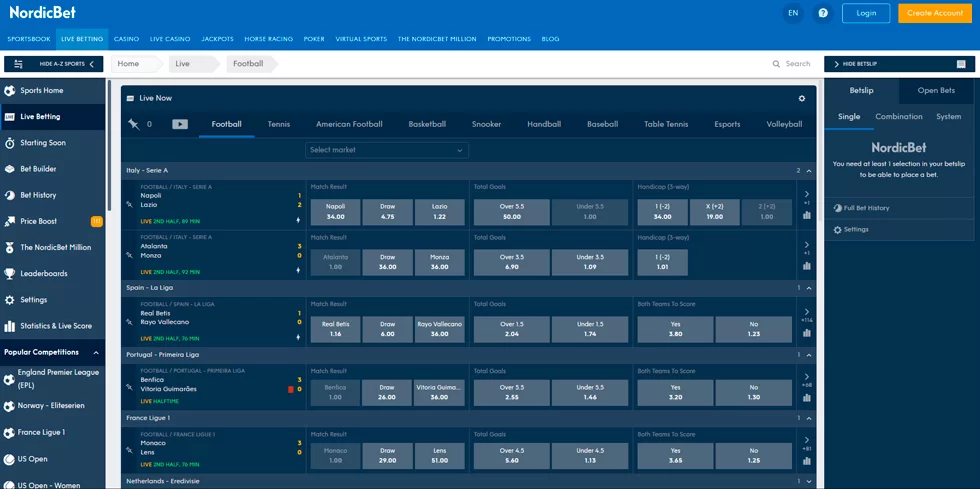
Task: Click the Create Account button
Action: [935, 13]
